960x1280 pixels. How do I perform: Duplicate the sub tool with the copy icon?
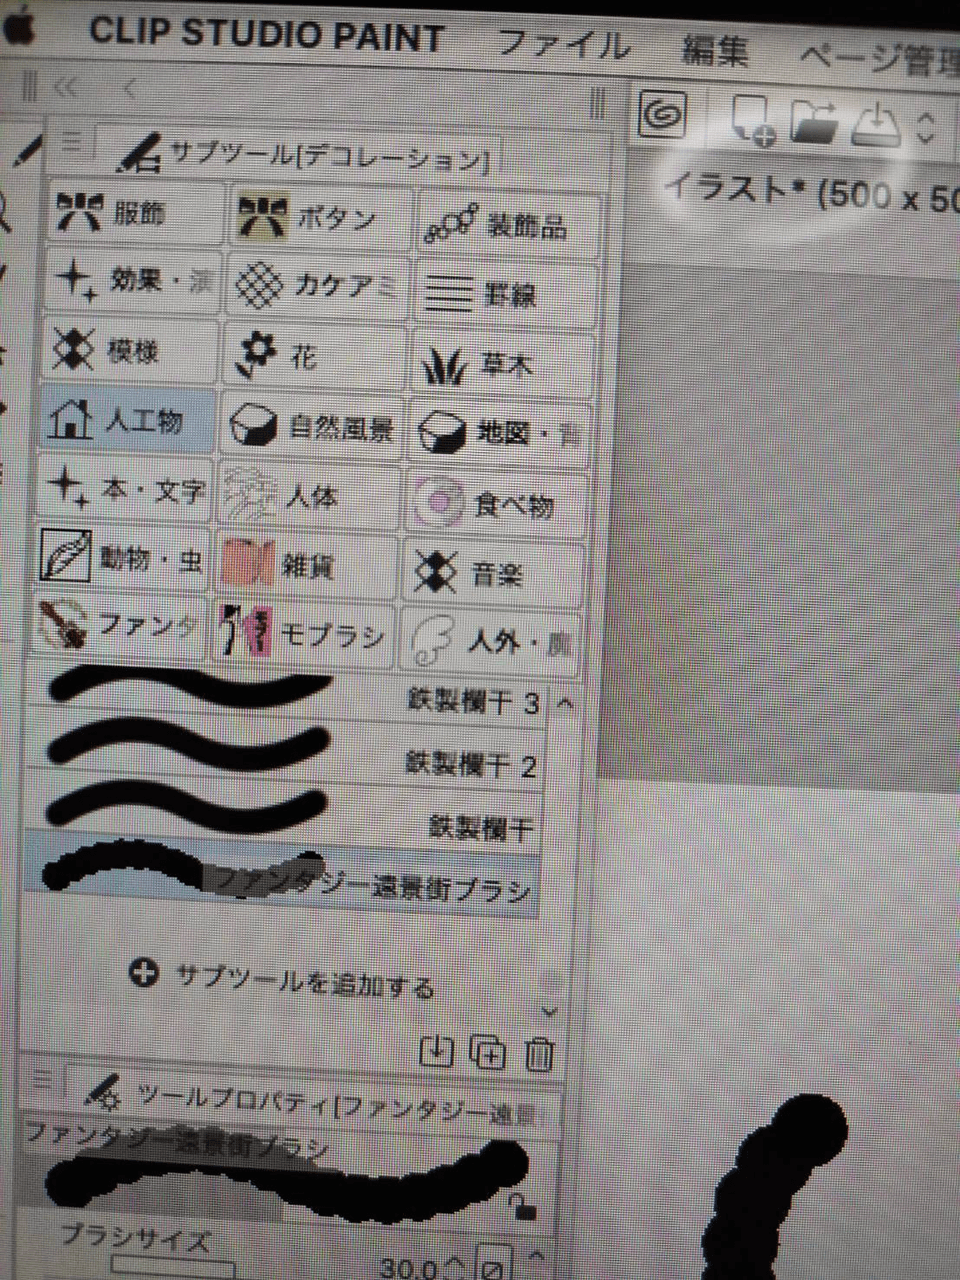click(487, 1050)
